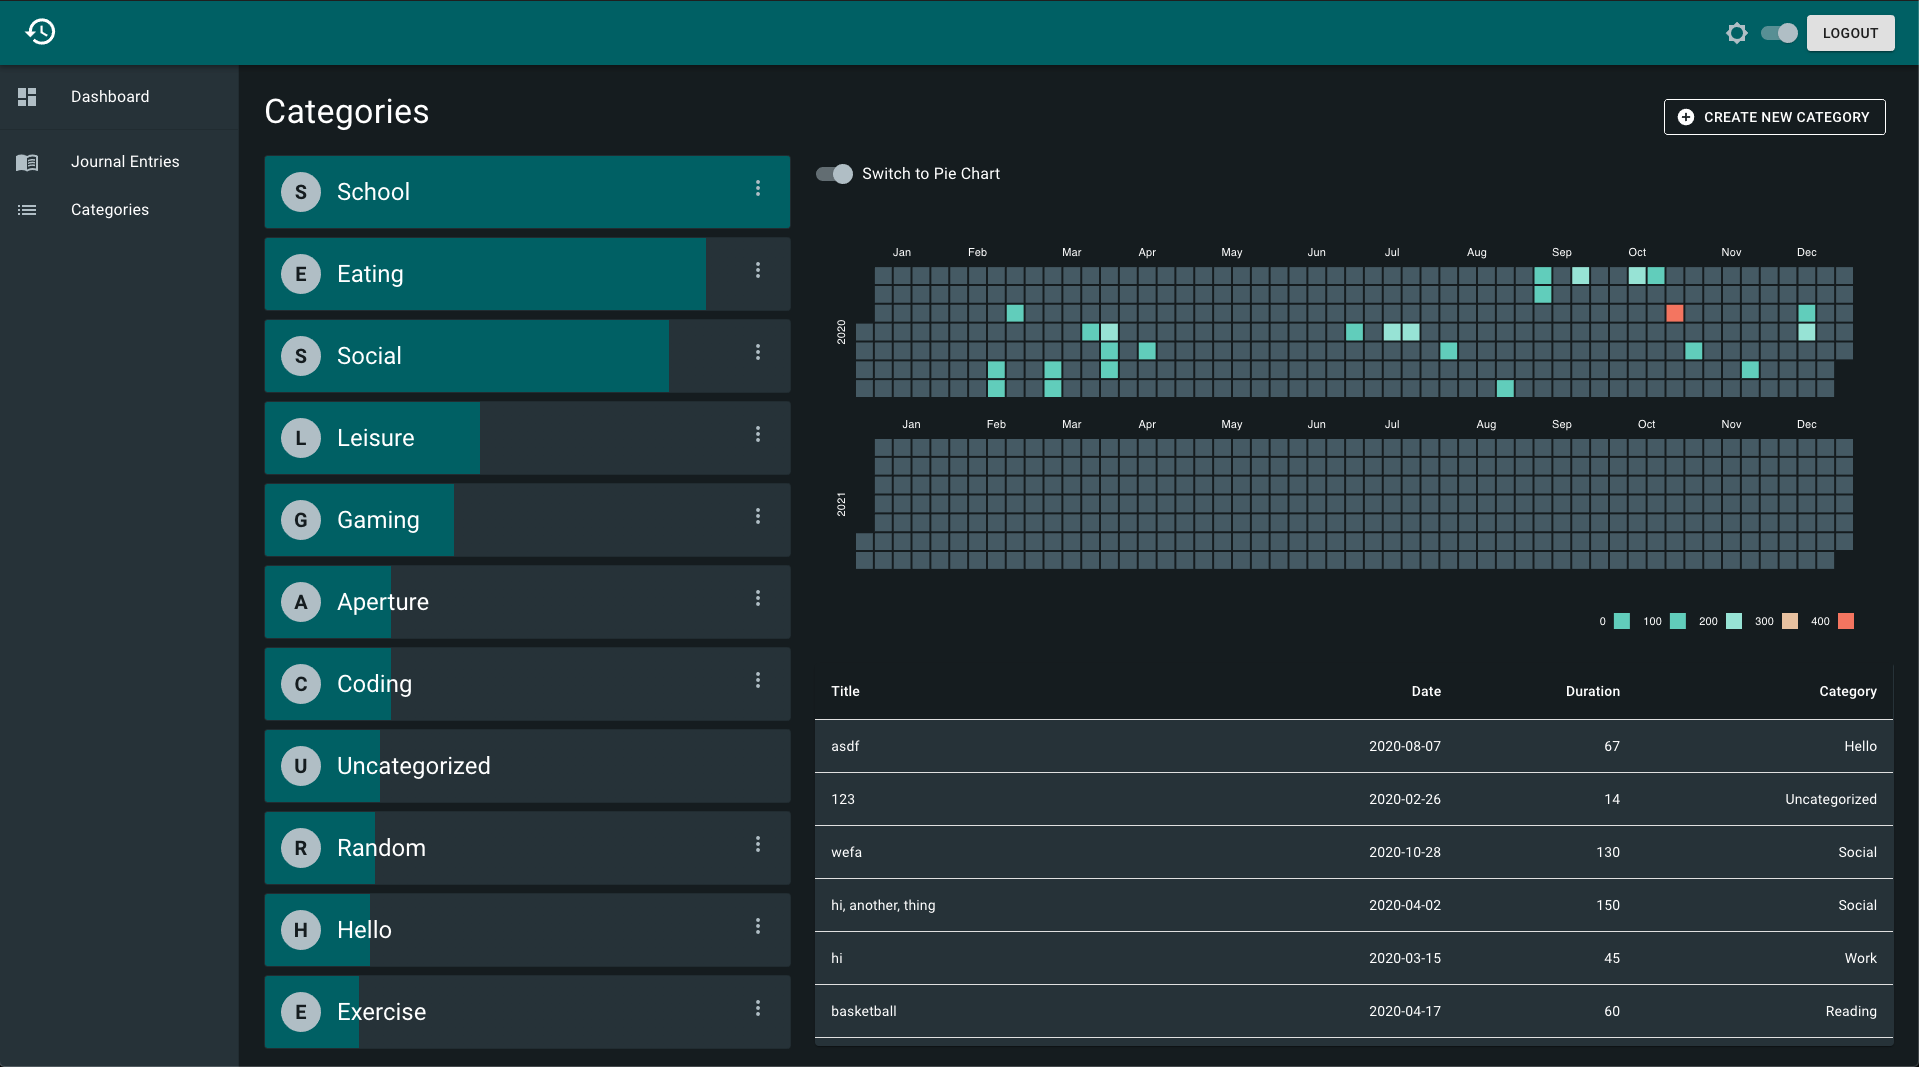
Task: Click the brightness sun icon
Action: [x=1737, y=33]
